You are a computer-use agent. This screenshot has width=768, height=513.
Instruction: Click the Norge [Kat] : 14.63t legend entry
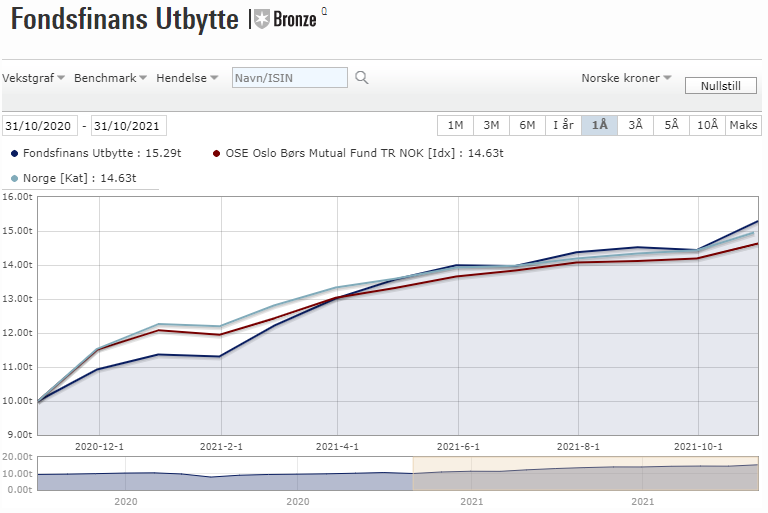coord(79,178)
